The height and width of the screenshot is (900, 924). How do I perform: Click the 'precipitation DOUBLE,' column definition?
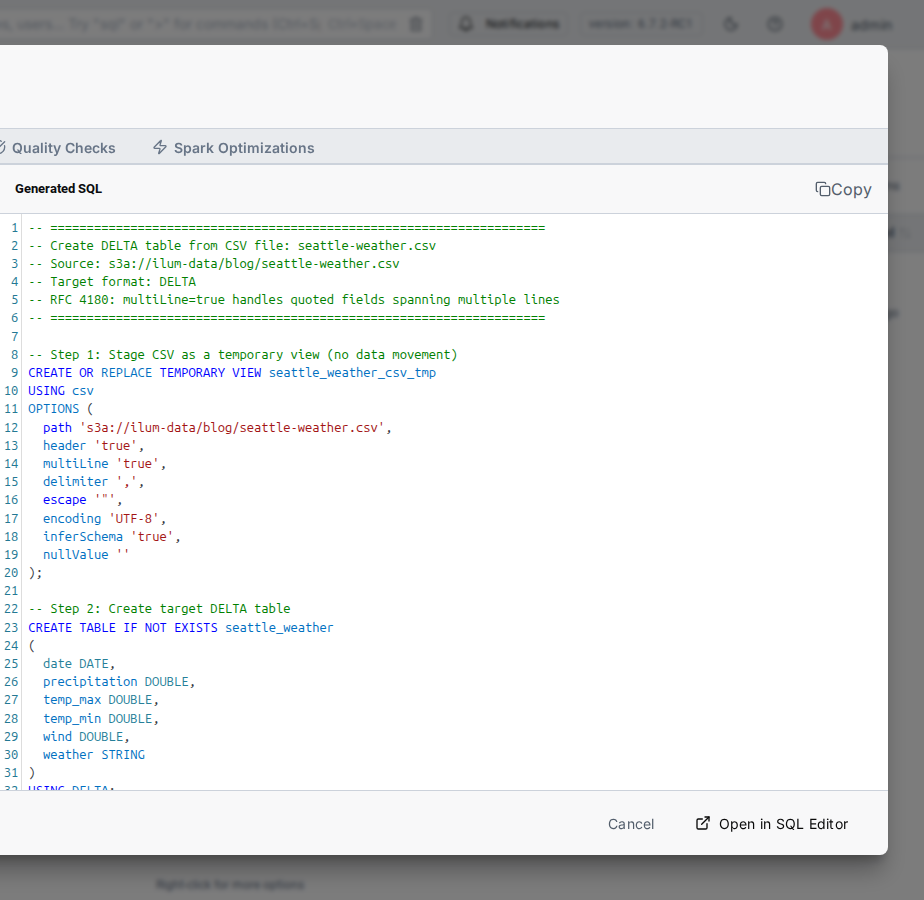(118, 682)
